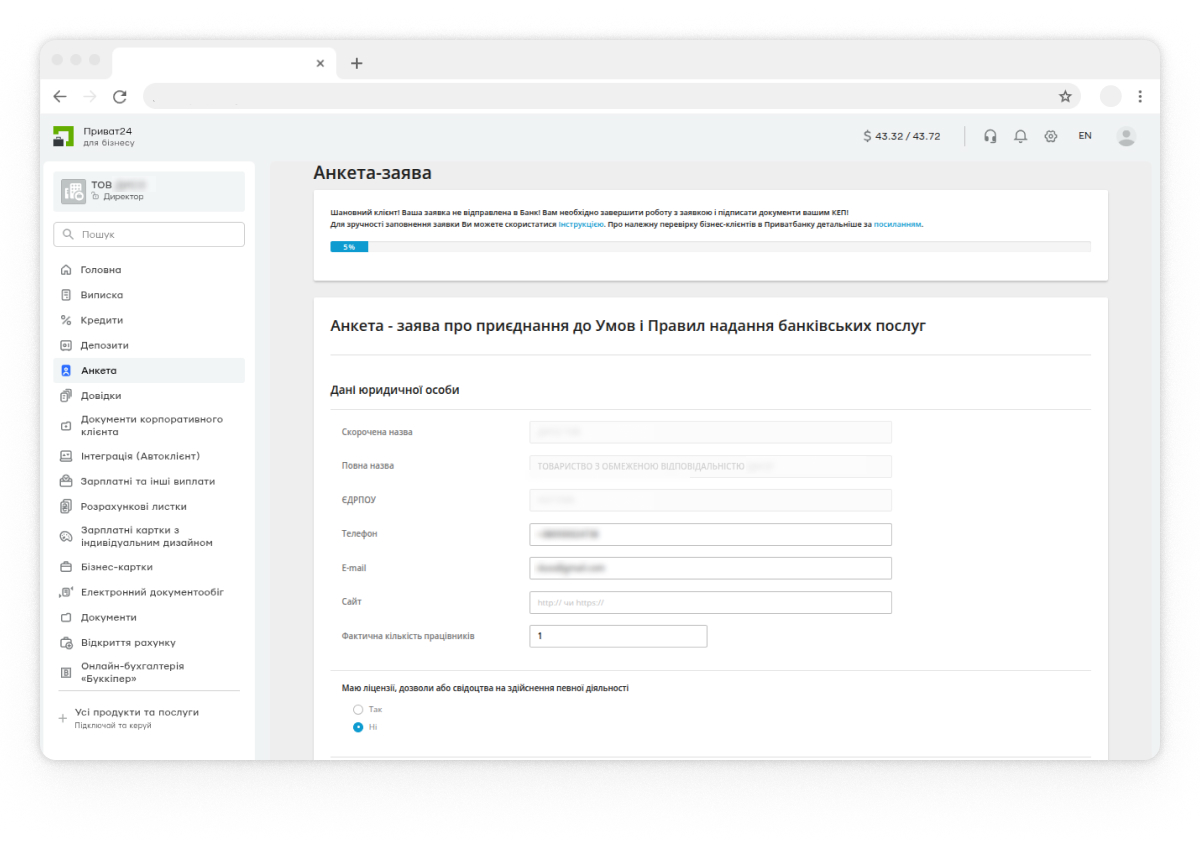Click the Privat24 logo icon
Image resolution: width=1200 pixels, height=860 pixels.
pos(64,136)
